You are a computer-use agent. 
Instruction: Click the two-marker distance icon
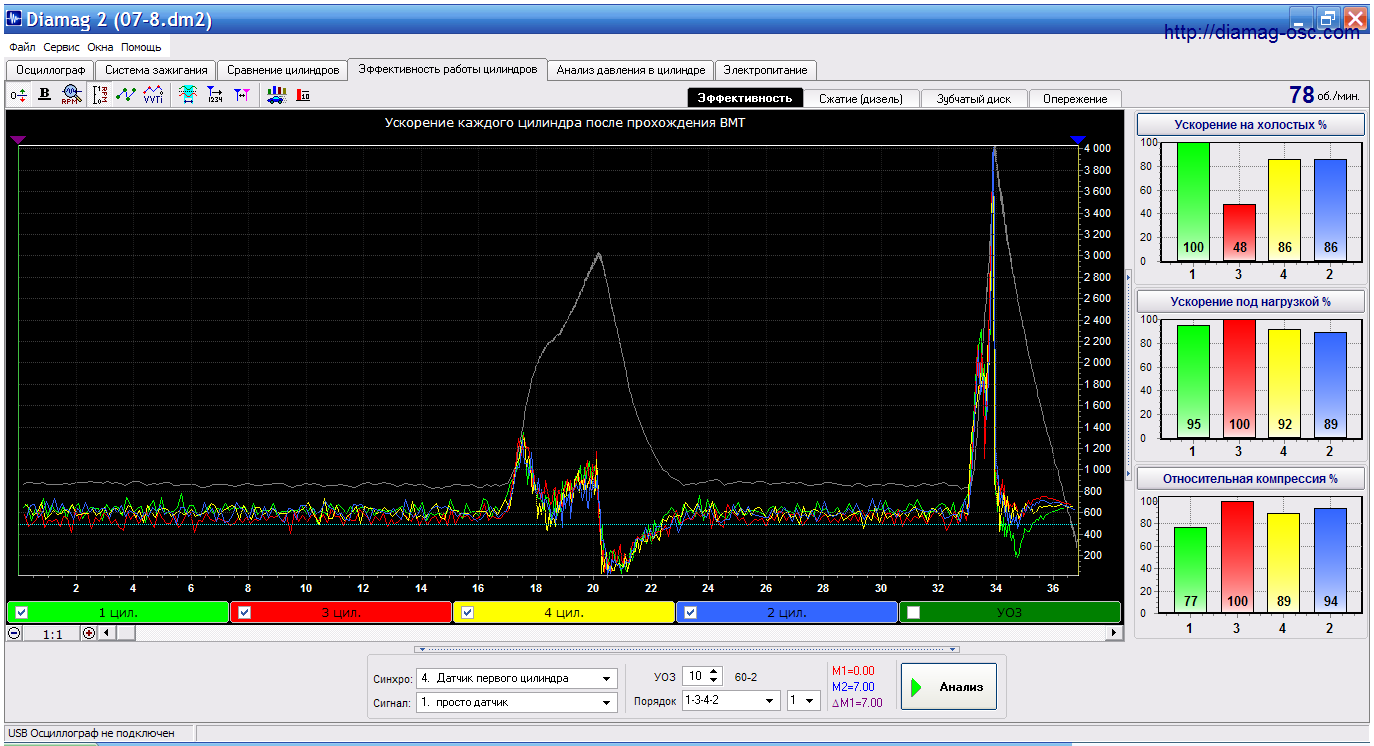click(x=241, y=94)
